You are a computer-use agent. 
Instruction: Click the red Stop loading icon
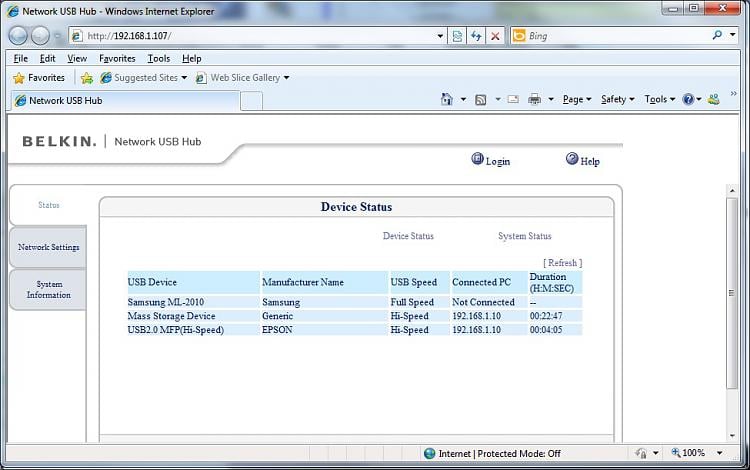496,36
